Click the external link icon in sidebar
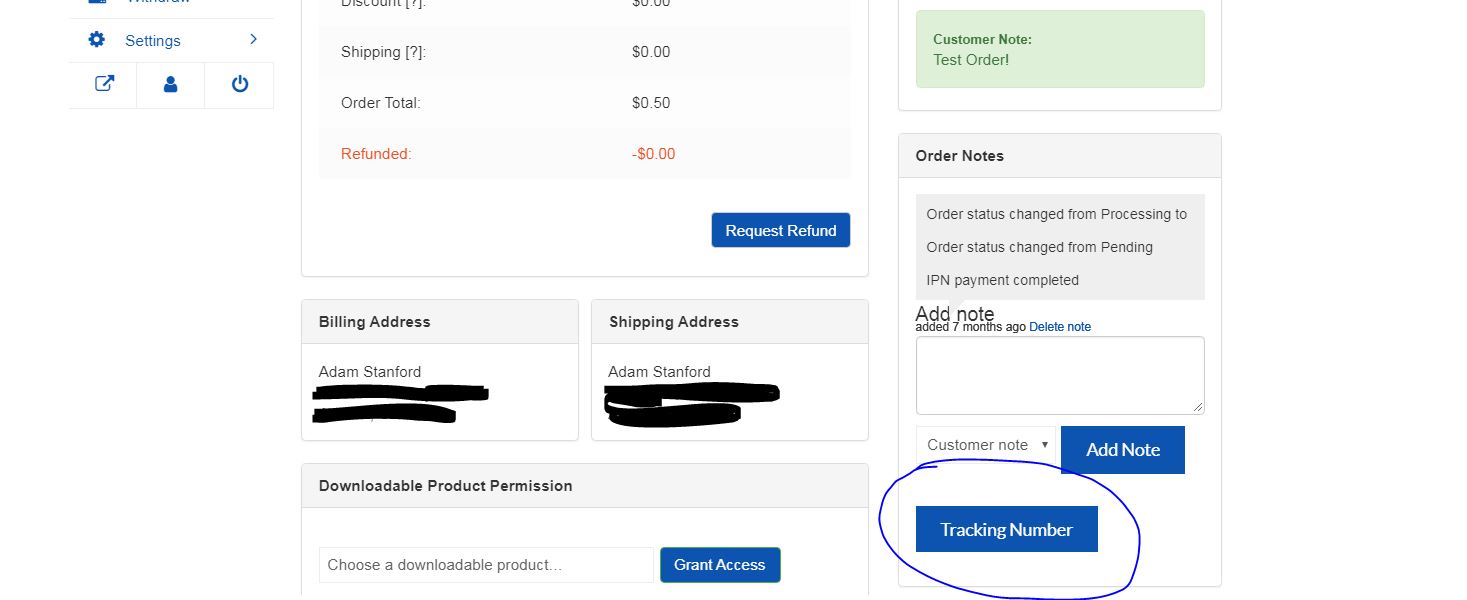Image resolution: width=1467 pixels, height=600 pixels. [x=103, y=84]
